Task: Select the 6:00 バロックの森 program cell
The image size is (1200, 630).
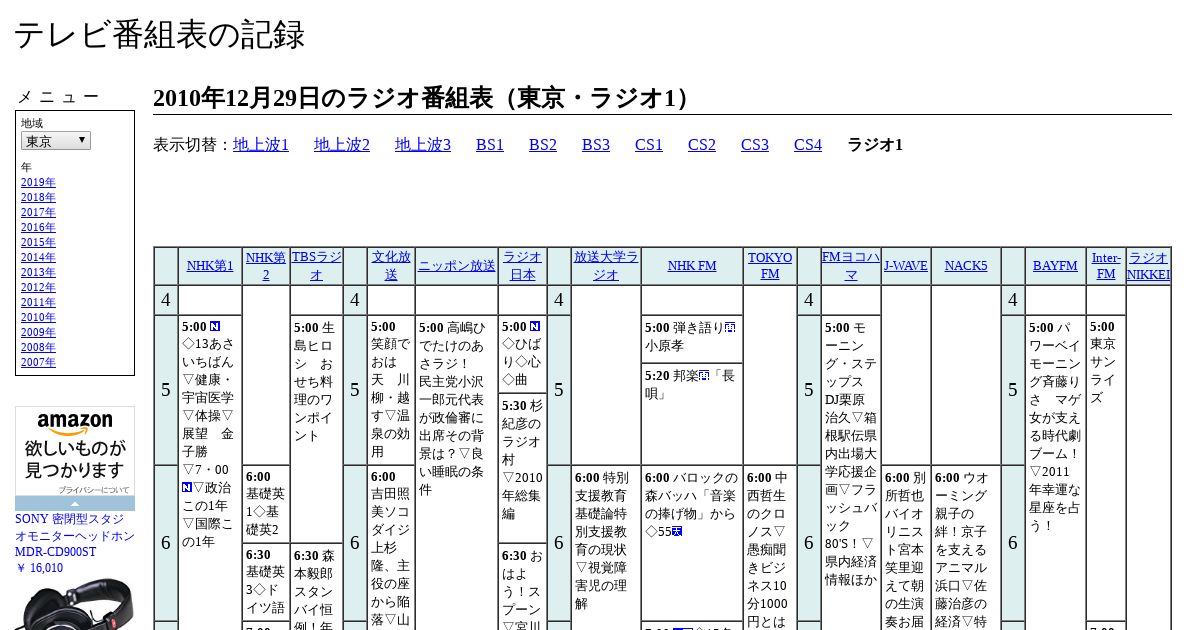Action: pyautogui.click(x=692, y=542)
